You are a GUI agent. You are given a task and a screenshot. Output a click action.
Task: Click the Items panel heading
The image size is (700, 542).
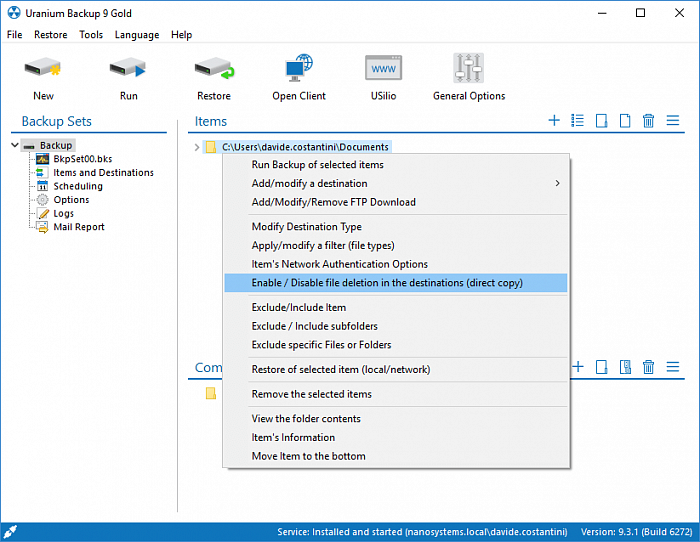pyautogui.click(x=210, y=121)
